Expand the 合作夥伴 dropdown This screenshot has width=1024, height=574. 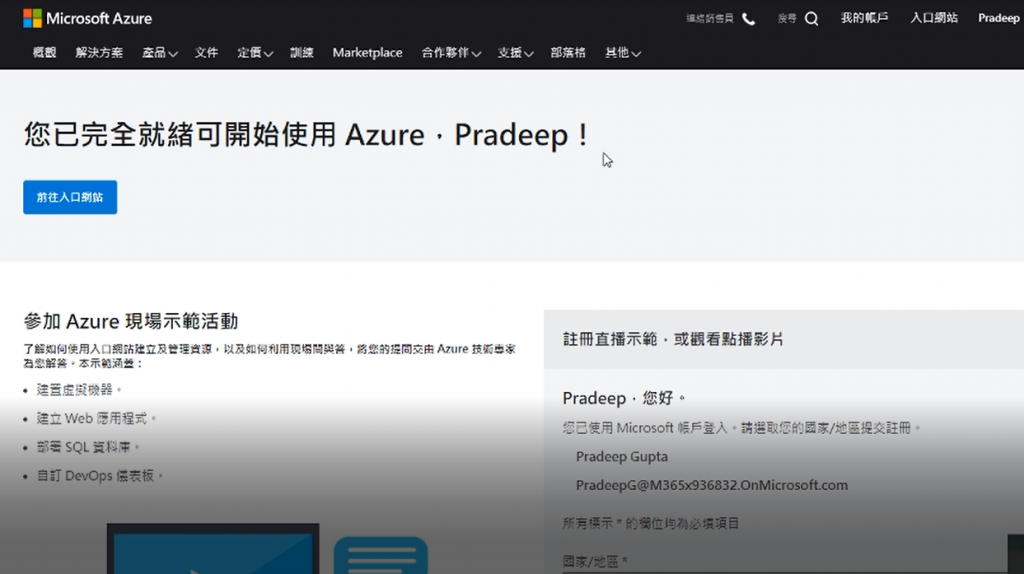click(451, 53)
